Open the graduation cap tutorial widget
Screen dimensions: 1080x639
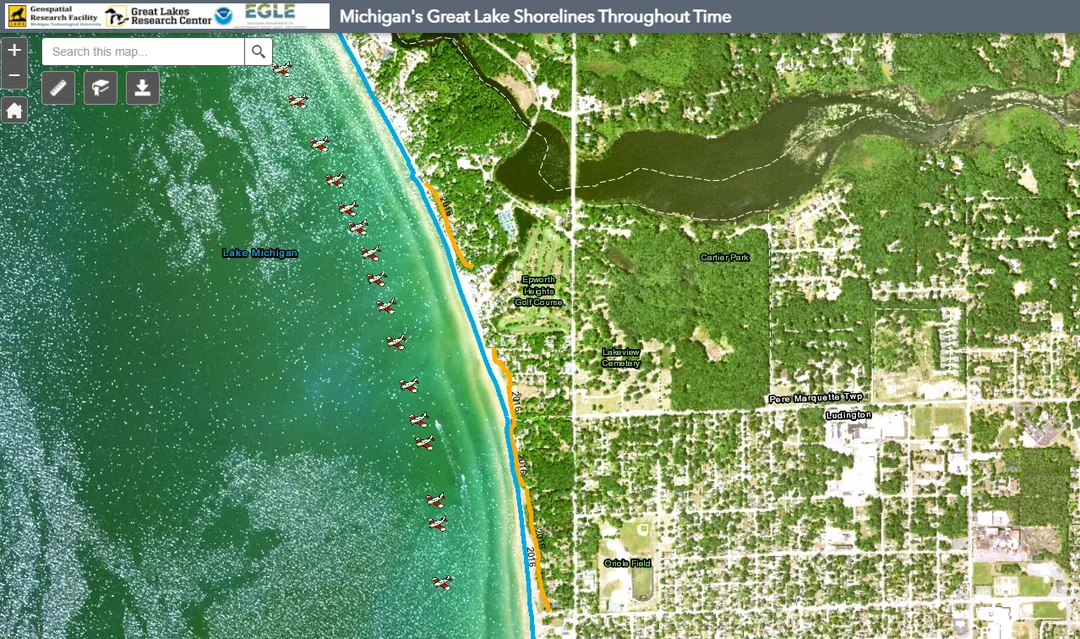(x=101, y=87)
